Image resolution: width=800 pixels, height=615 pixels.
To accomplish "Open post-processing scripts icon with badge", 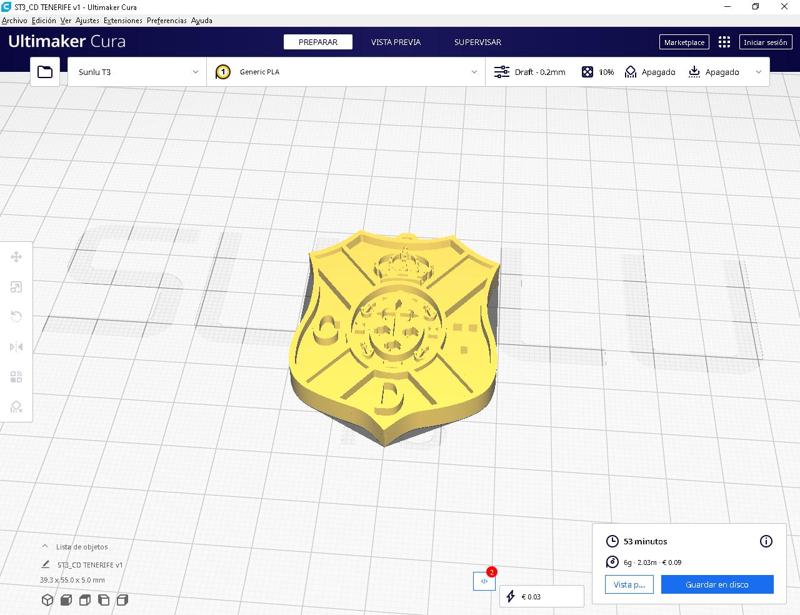I will click(484, 581).
